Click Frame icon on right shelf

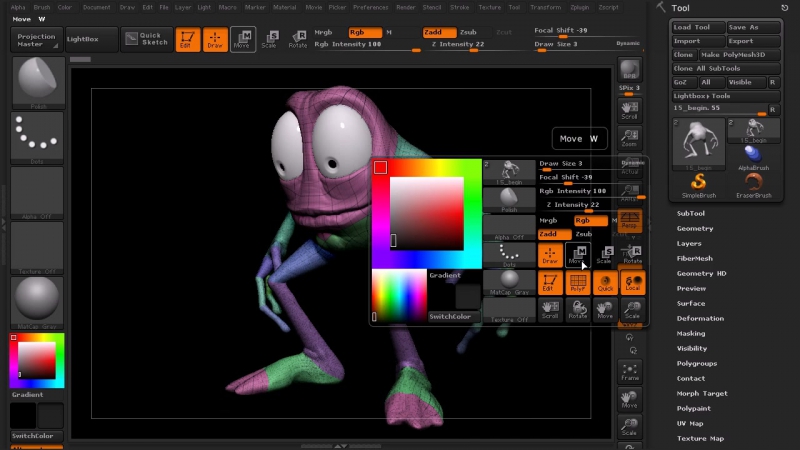630,371
